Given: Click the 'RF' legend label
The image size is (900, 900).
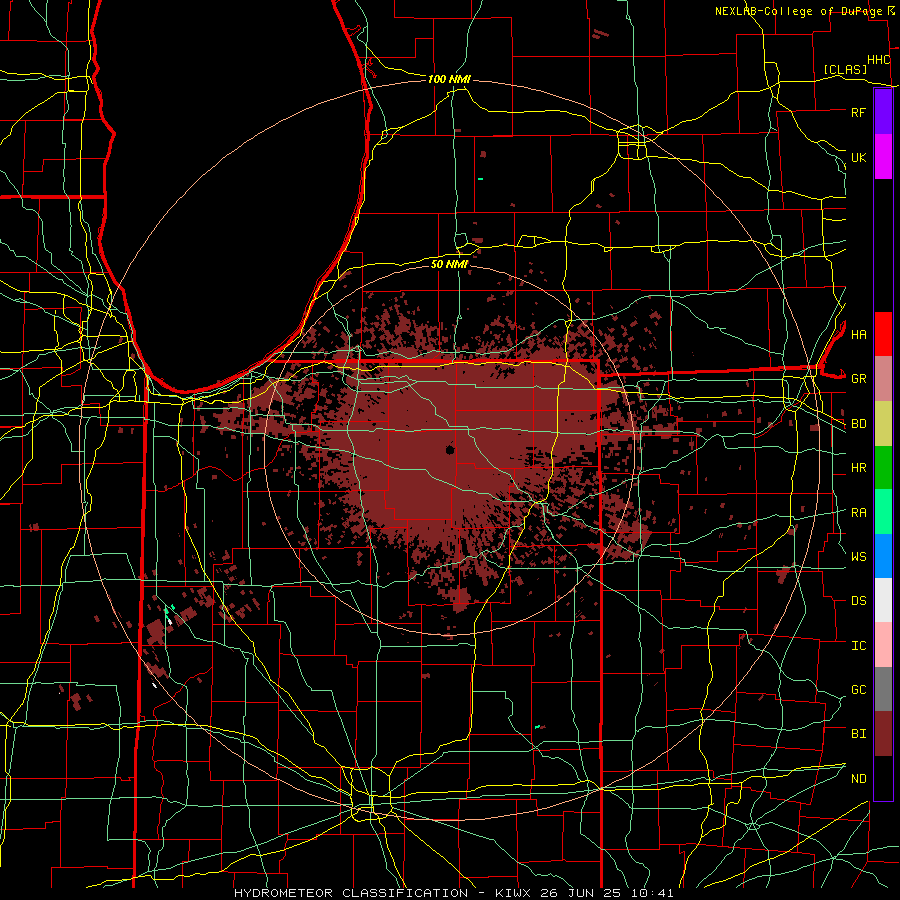Looking at the screenshot, I should [x=858, y=112].
